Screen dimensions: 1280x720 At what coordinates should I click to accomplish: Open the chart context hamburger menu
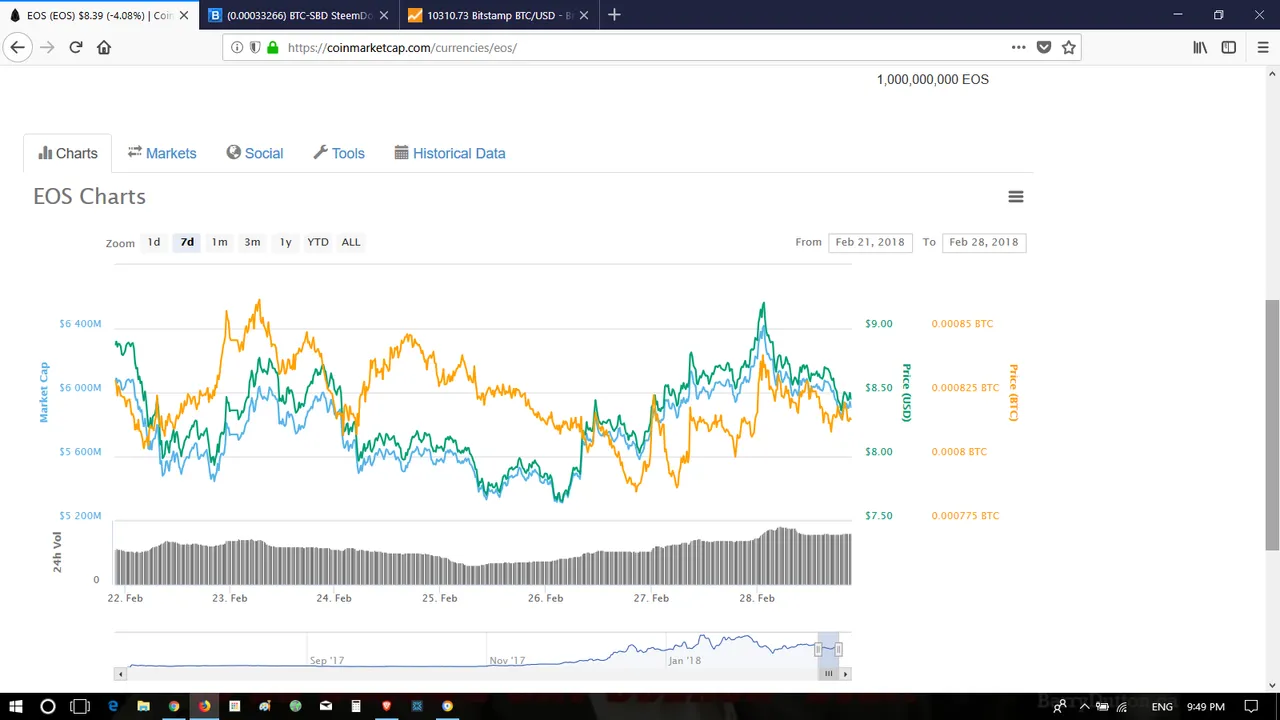(1016, 197)
